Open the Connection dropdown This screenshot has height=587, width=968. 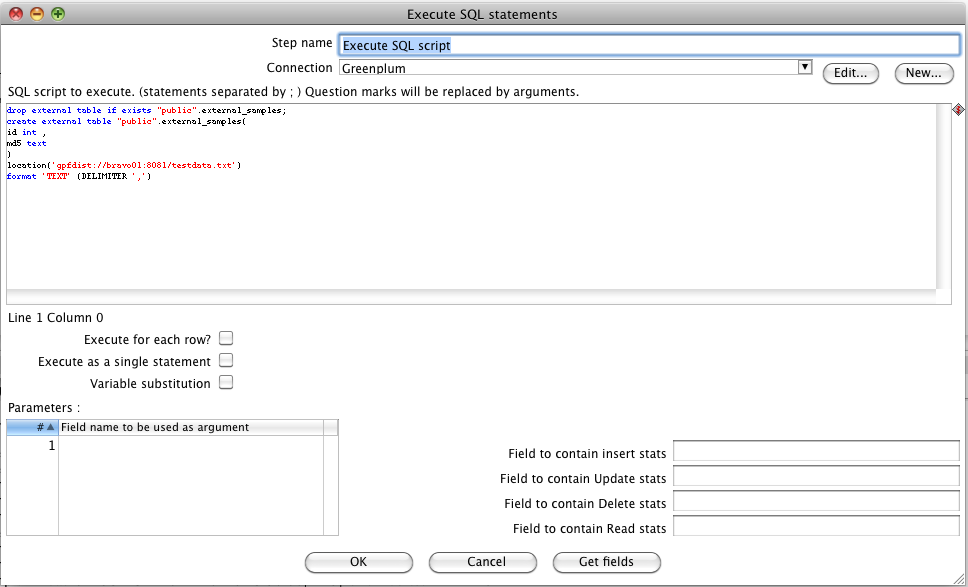coord(805,67)
